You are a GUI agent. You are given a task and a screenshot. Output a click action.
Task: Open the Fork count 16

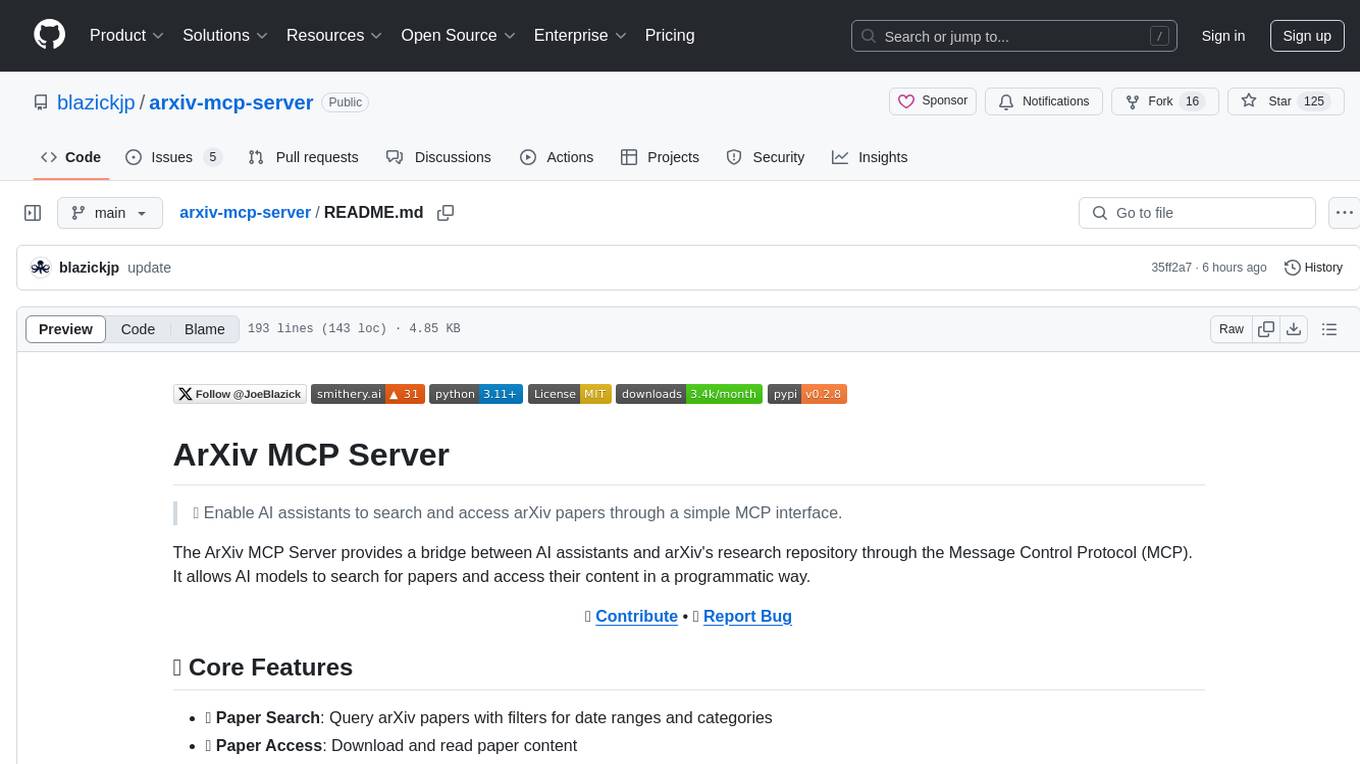1192,101
